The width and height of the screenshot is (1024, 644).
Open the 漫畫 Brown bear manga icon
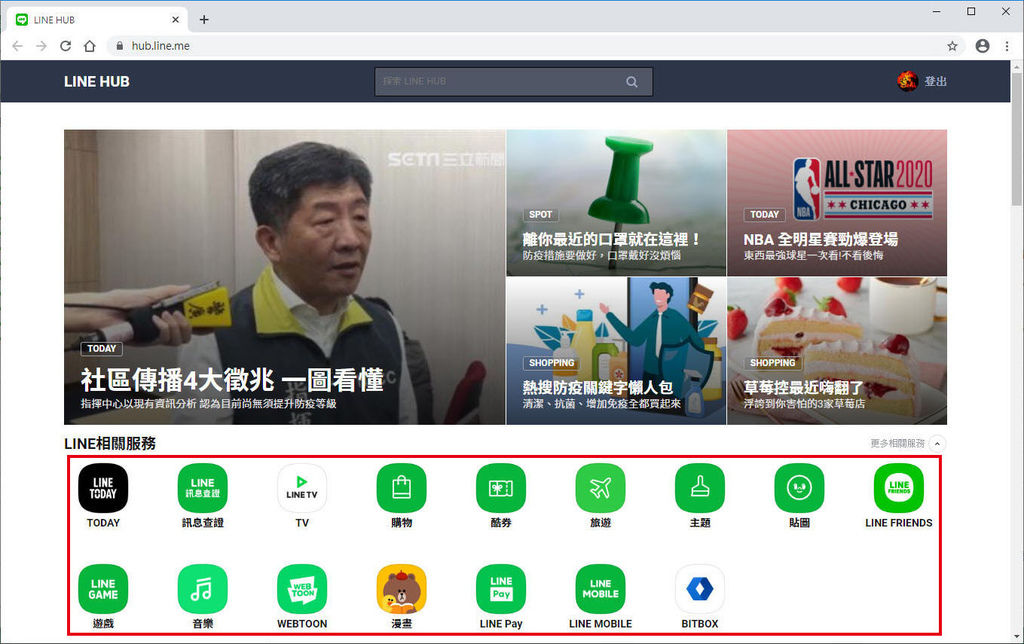point(402,589)
